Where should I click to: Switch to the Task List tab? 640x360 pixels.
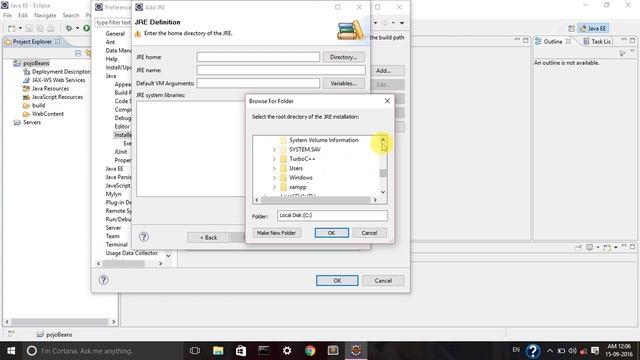point(597,42)
